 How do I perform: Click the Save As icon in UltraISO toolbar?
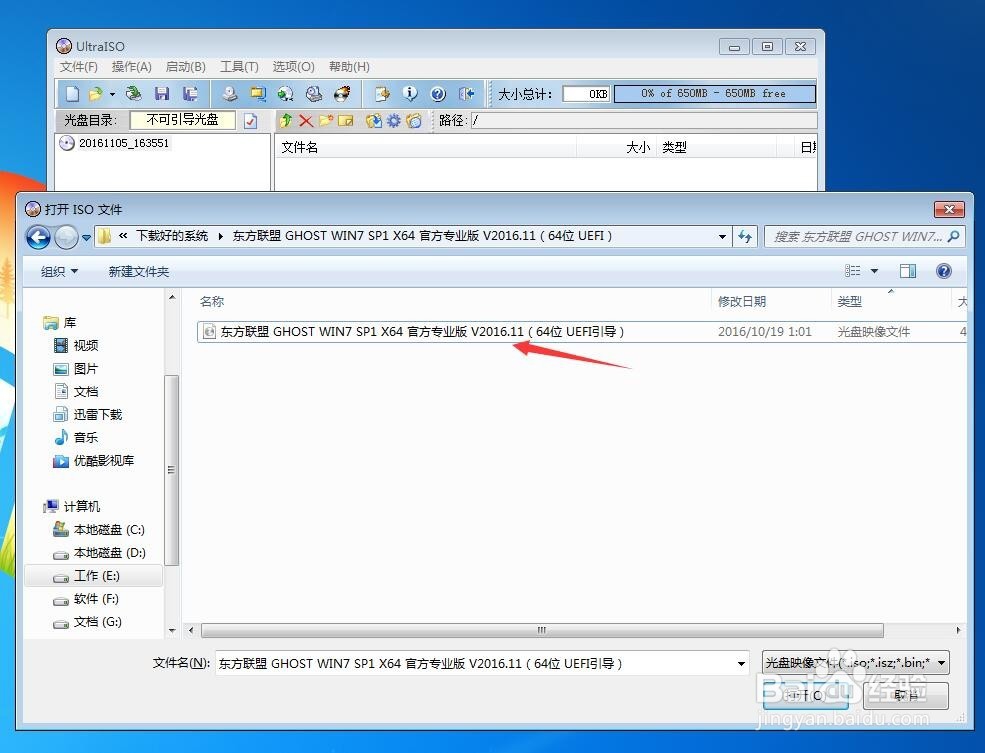190,94
